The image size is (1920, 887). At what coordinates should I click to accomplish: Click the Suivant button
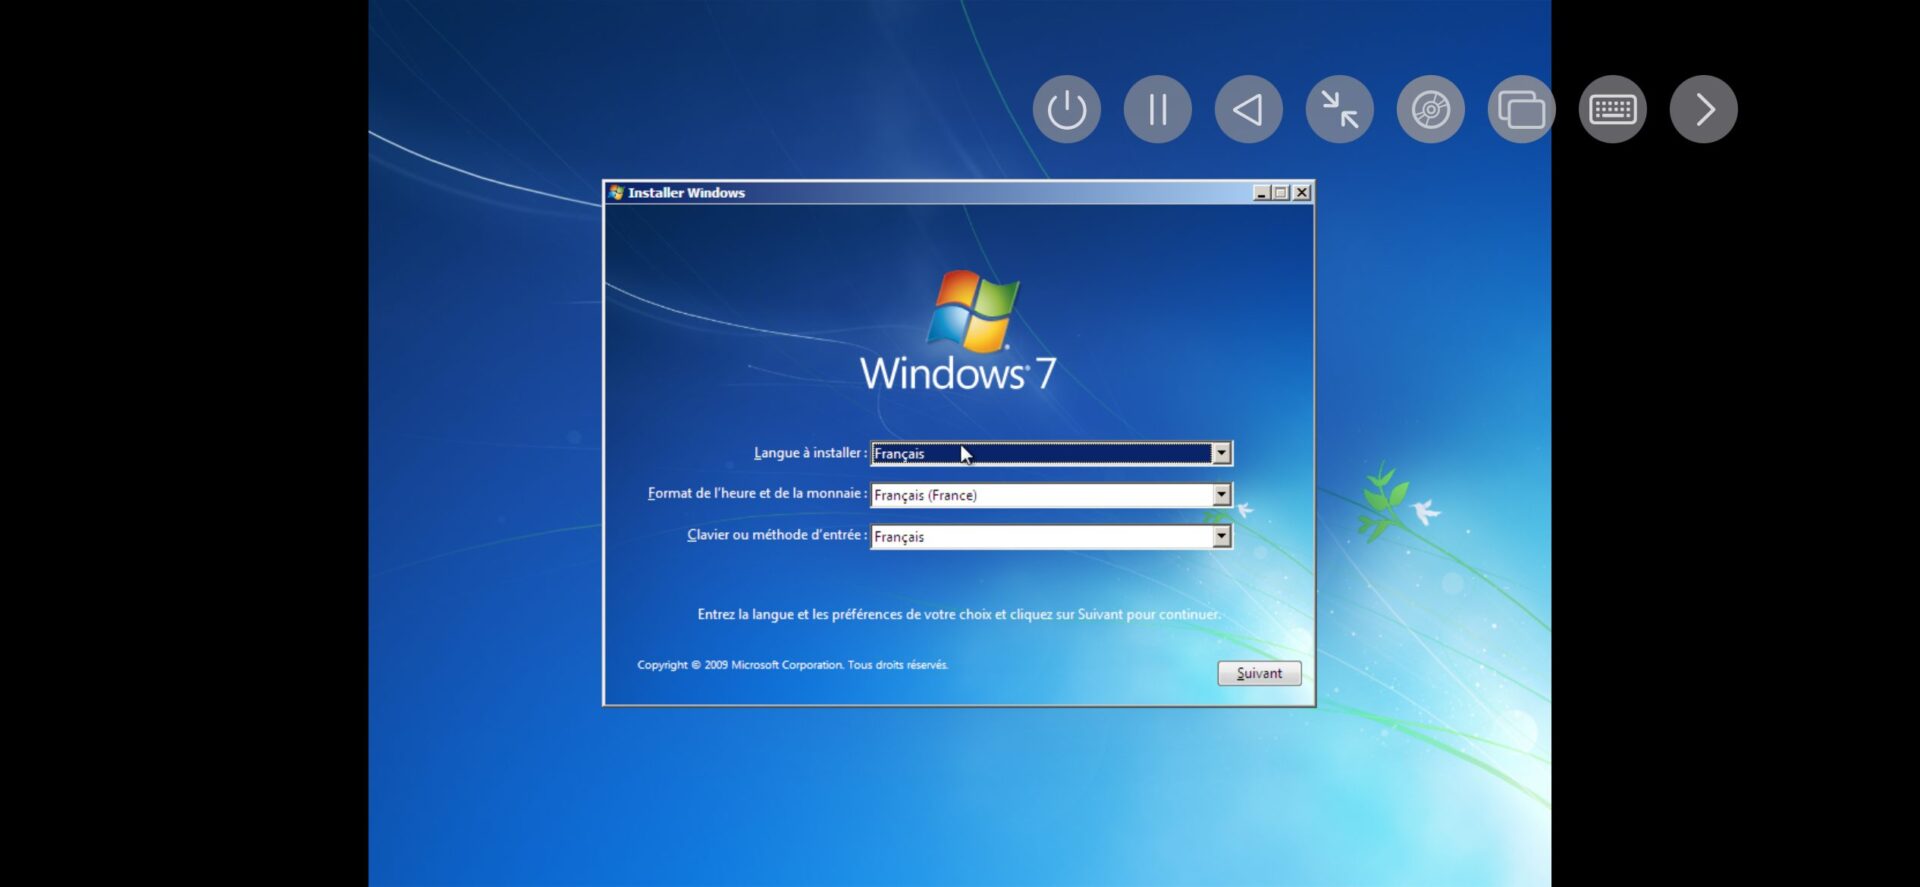[1259, 673]
